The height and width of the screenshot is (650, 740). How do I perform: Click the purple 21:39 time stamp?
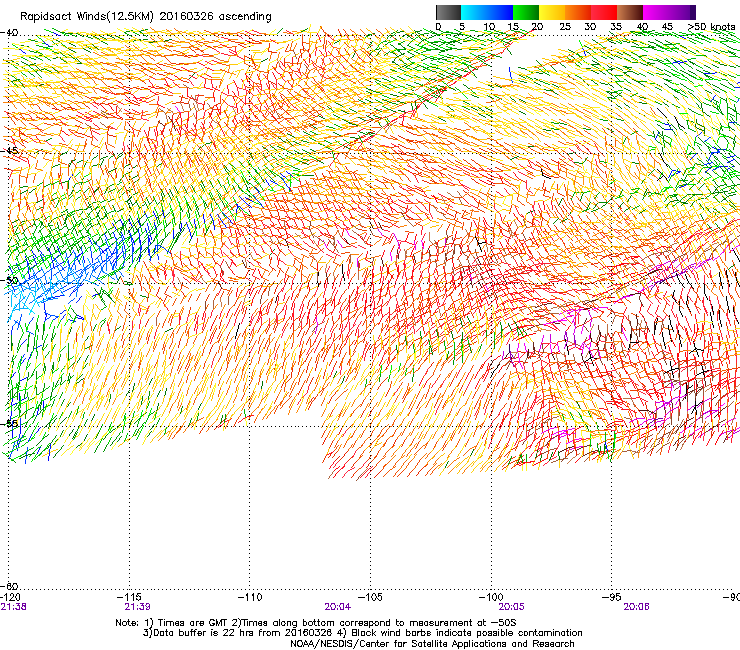tap(137, 607)
